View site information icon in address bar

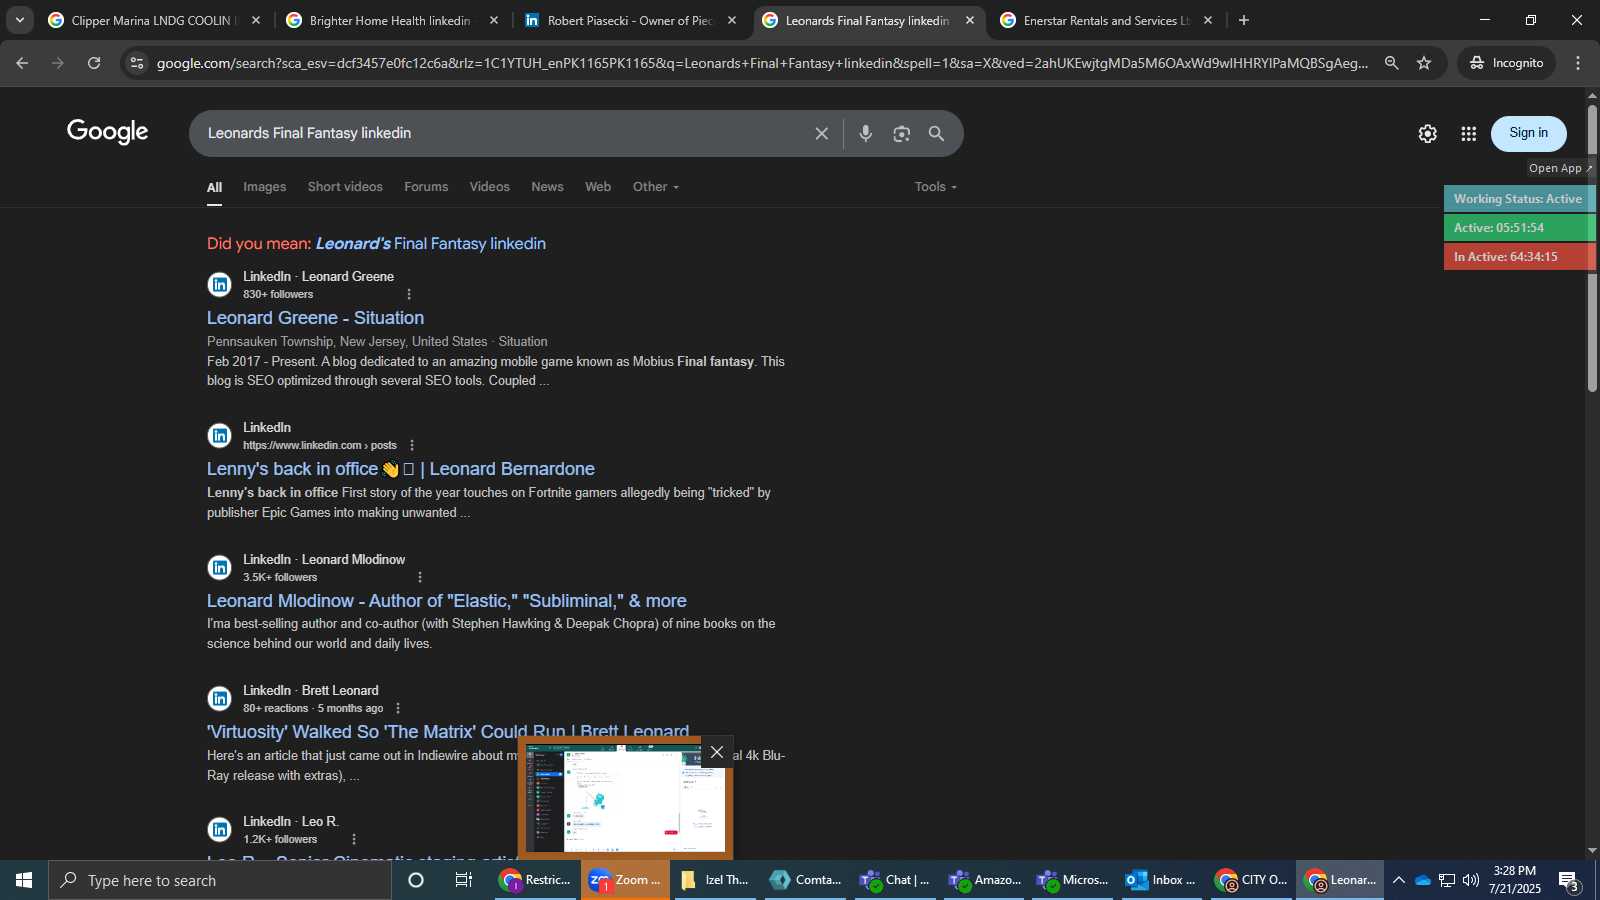(137, 63)
